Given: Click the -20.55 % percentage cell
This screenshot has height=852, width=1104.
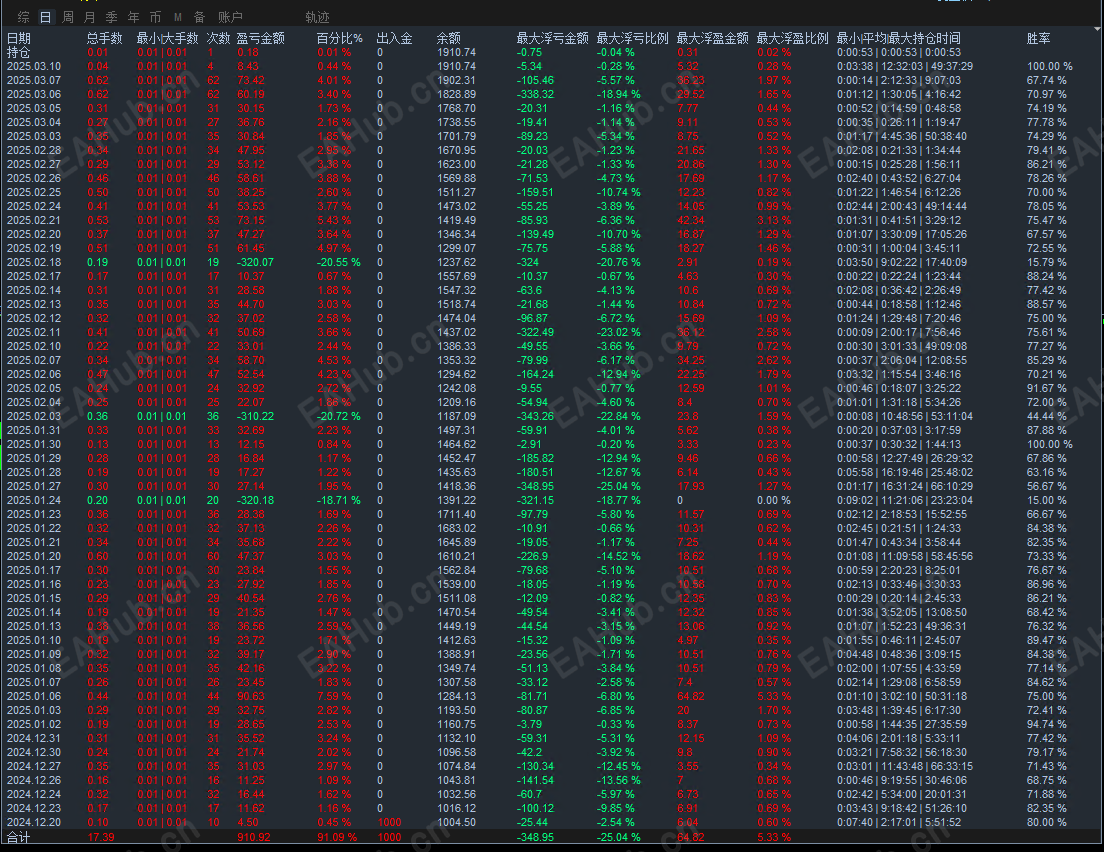Looking at the screenshot, I should click(338, 262).
